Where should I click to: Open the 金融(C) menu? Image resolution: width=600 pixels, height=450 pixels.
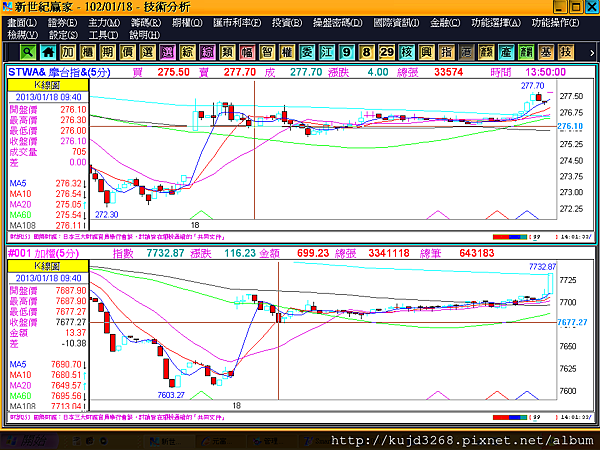click(445, 23)
